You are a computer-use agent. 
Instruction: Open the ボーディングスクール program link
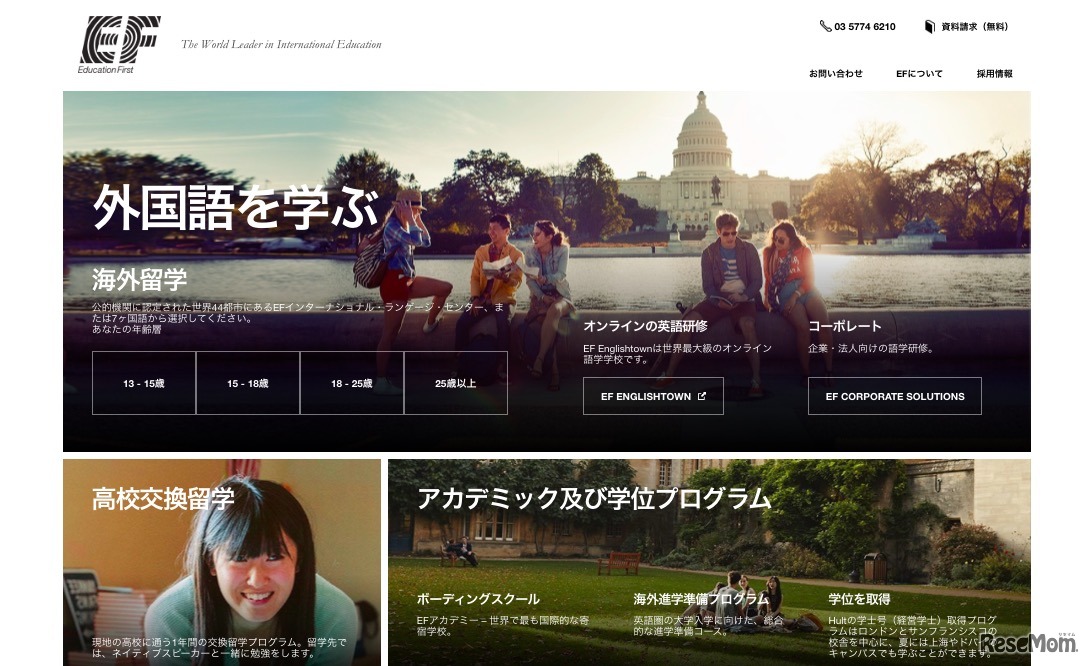[x=478, y=599]
